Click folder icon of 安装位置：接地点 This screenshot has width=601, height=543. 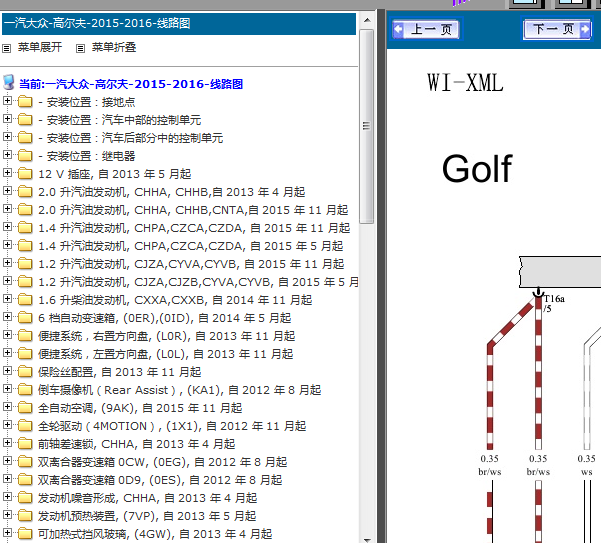[25, 102]
